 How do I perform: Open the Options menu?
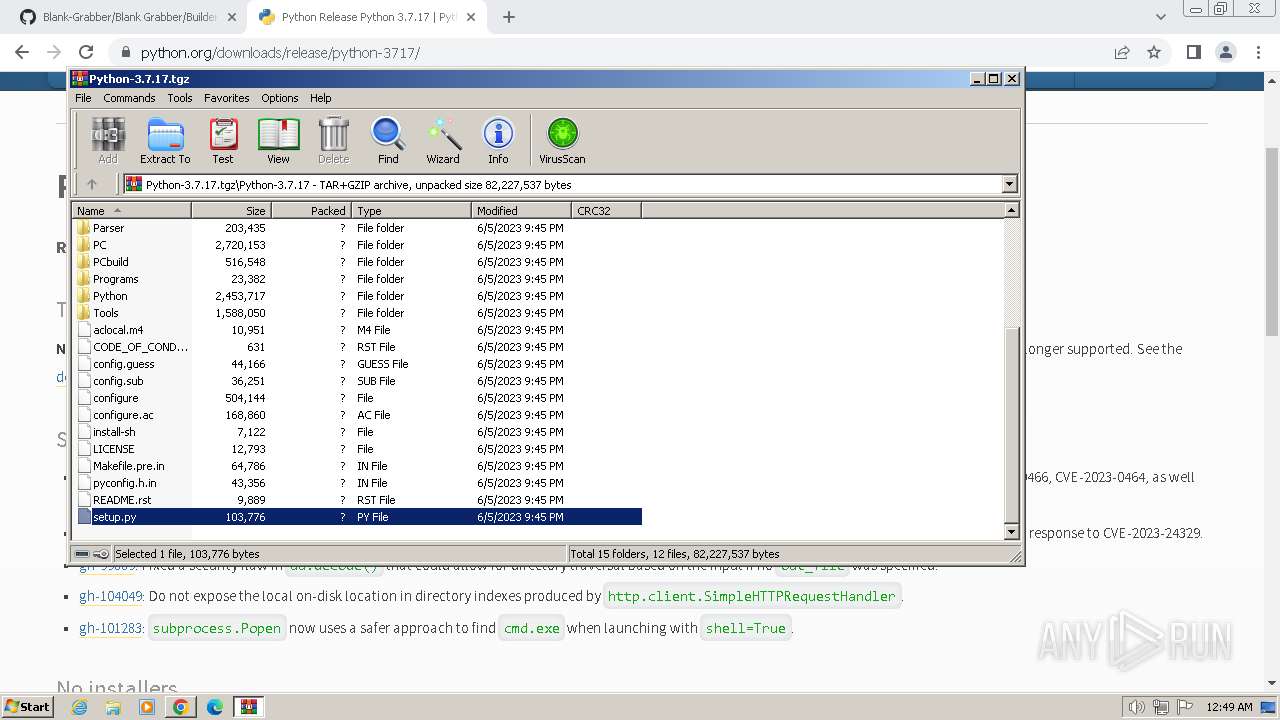(x=280, y=98)
